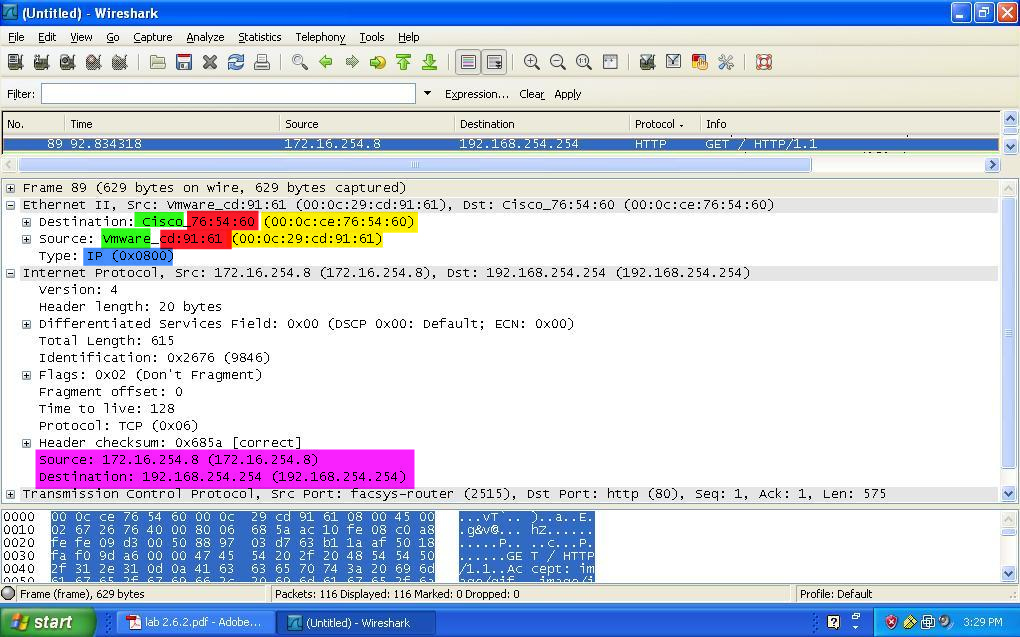Open the Analyze menu
The width and height of the screenshot is (1020, 637).
[205, 37]
